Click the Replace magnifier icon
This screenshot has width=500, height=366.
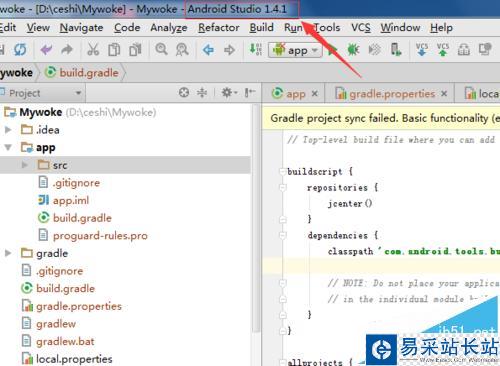182,50
